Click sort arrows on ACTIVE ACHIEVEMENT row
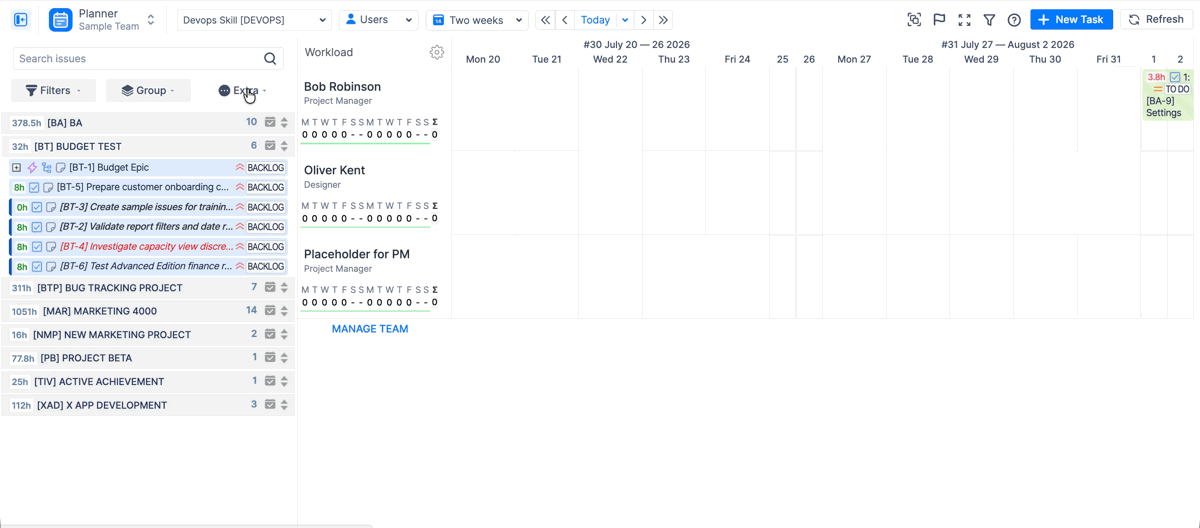1200x528 pixels. point(284,382)
